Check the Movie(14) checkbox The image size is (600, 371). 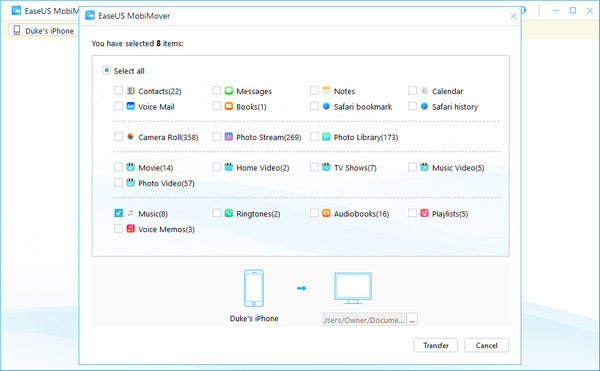(118, 167)
